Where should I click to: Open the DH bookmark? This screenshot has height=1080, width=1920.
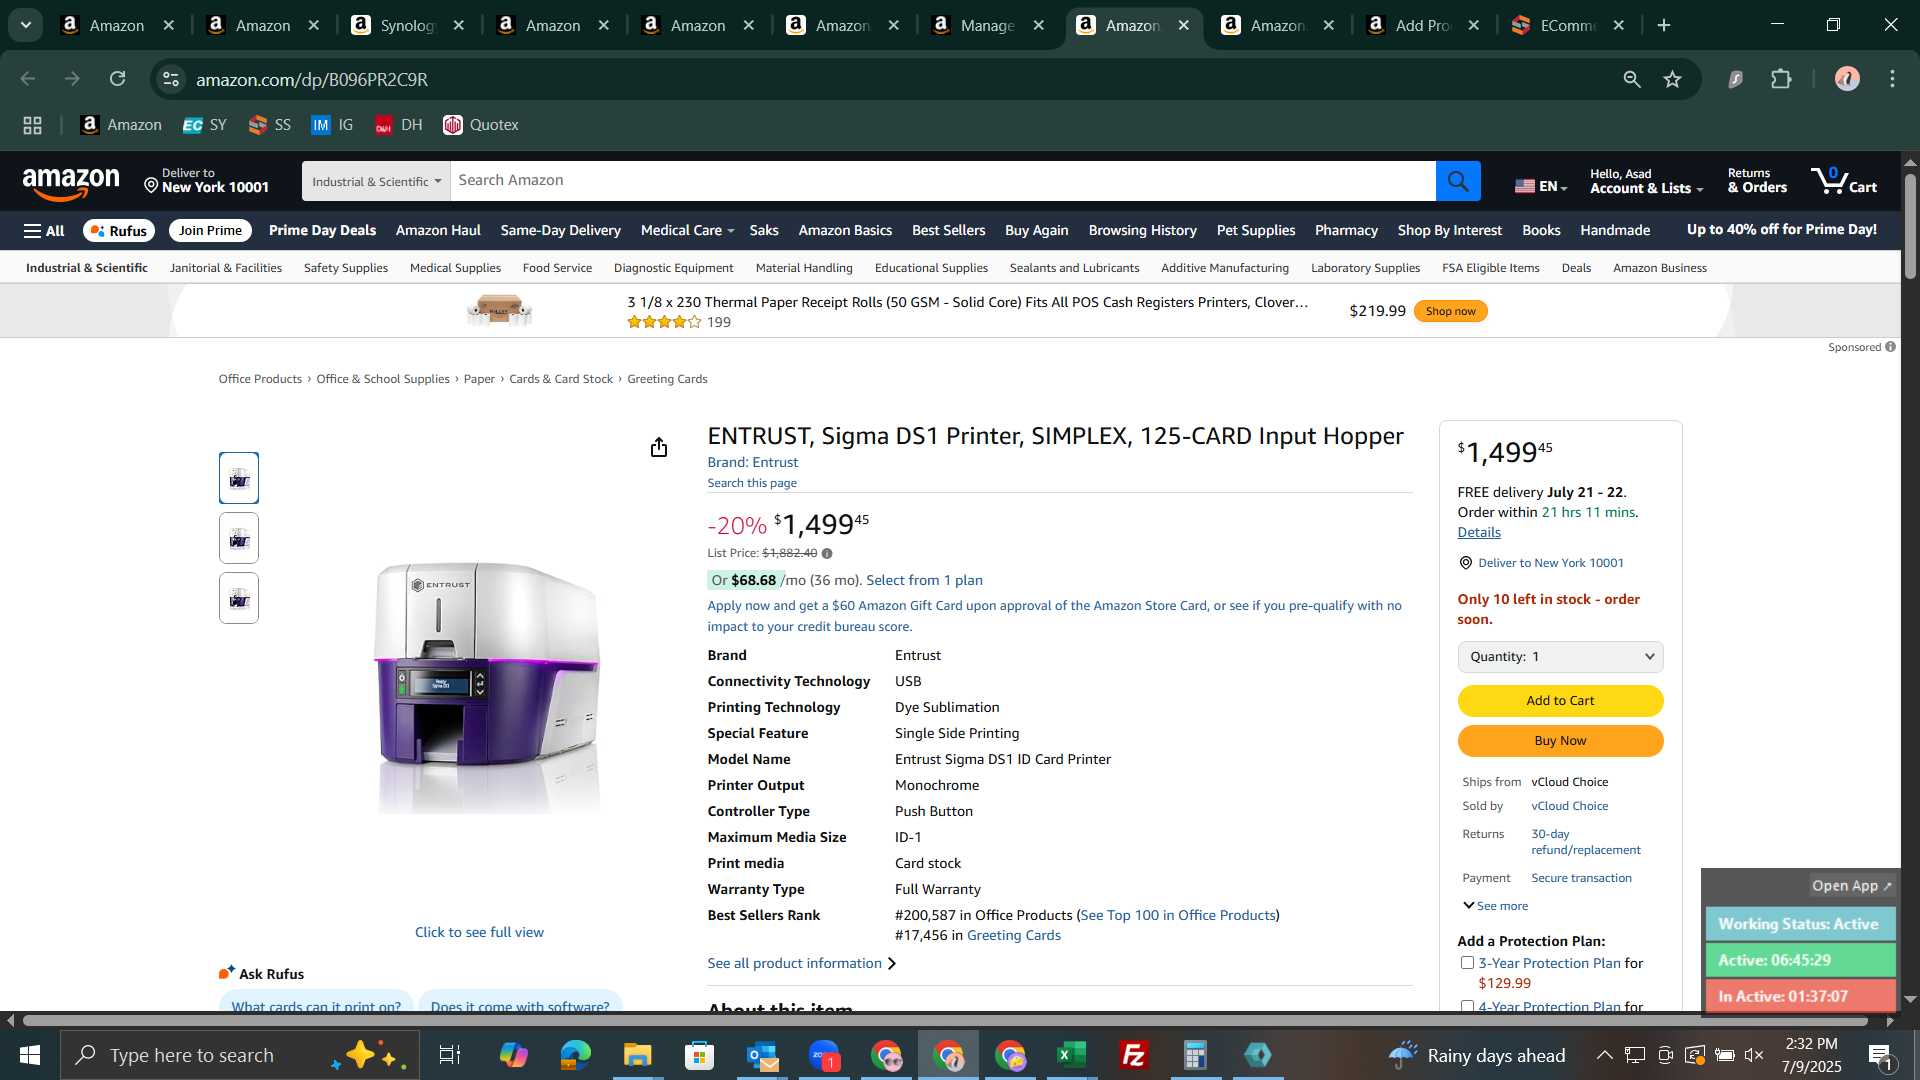(x=398, y=125)
